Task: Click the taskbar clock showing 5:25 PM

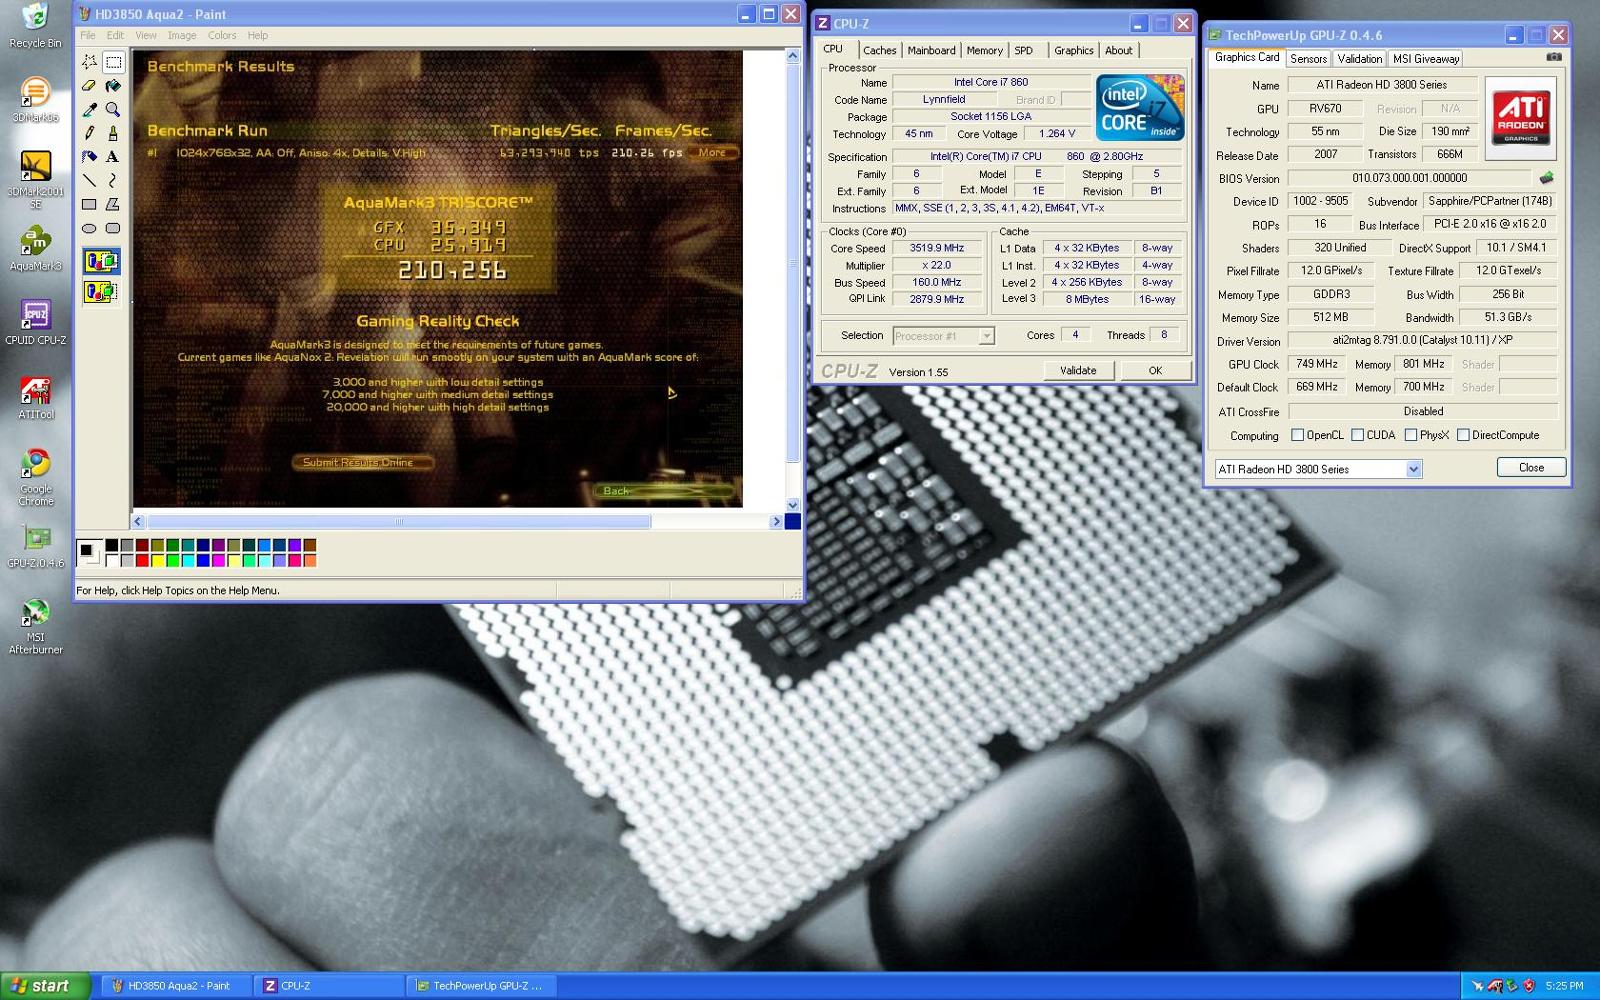Action: [1564, 986]
